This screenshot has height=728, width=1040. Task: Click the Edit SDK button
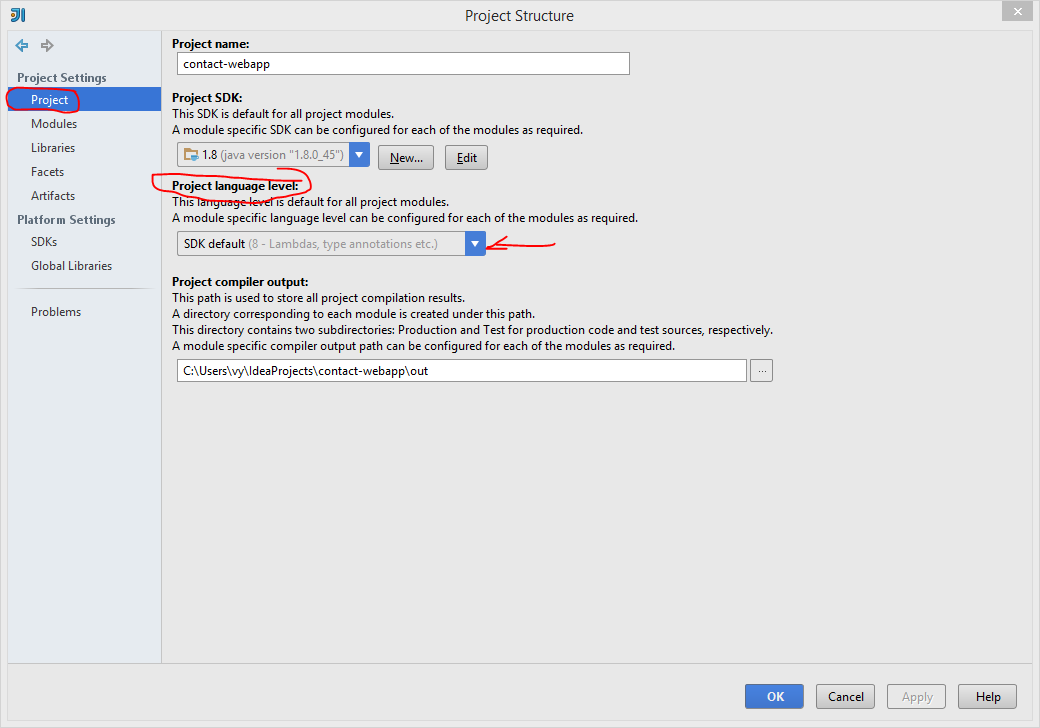[466, 158]
